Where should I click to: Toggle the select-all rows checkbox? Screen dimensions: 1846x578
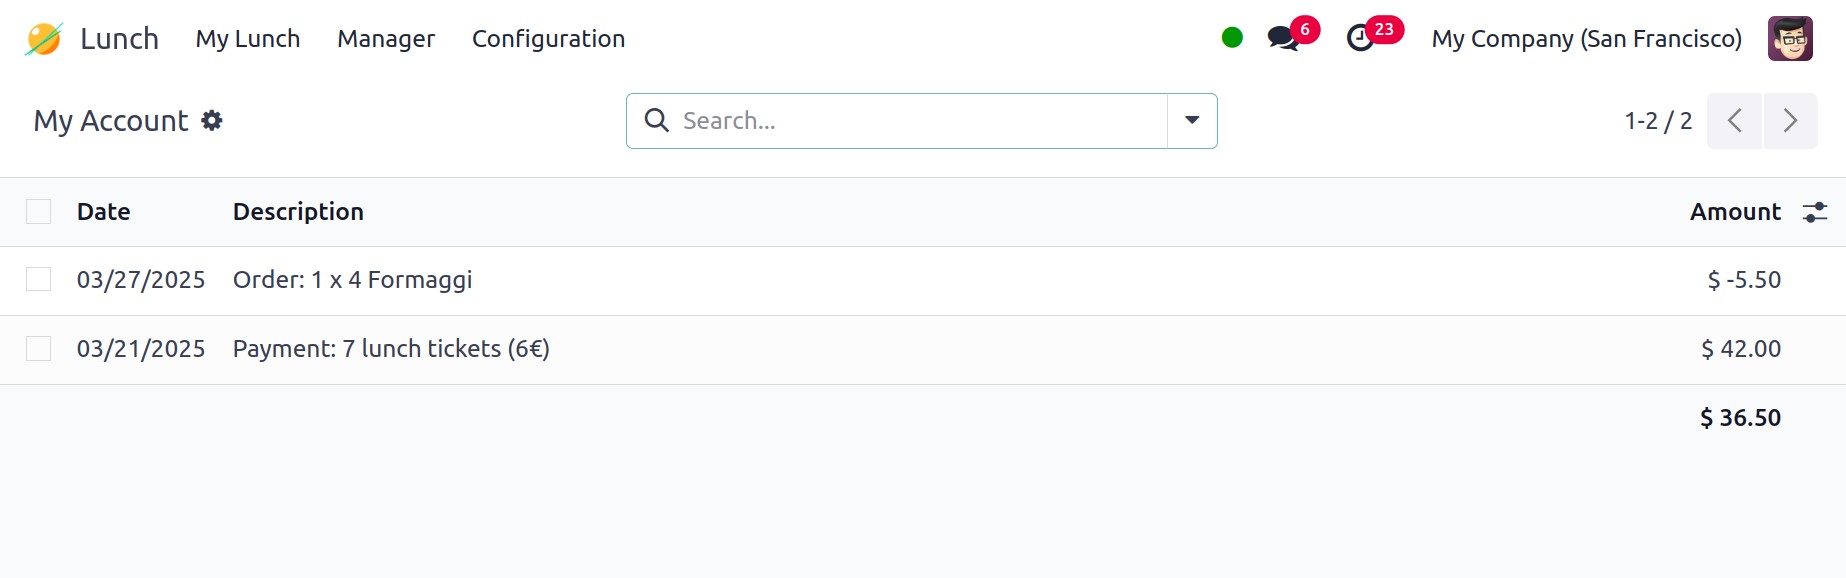39,212
